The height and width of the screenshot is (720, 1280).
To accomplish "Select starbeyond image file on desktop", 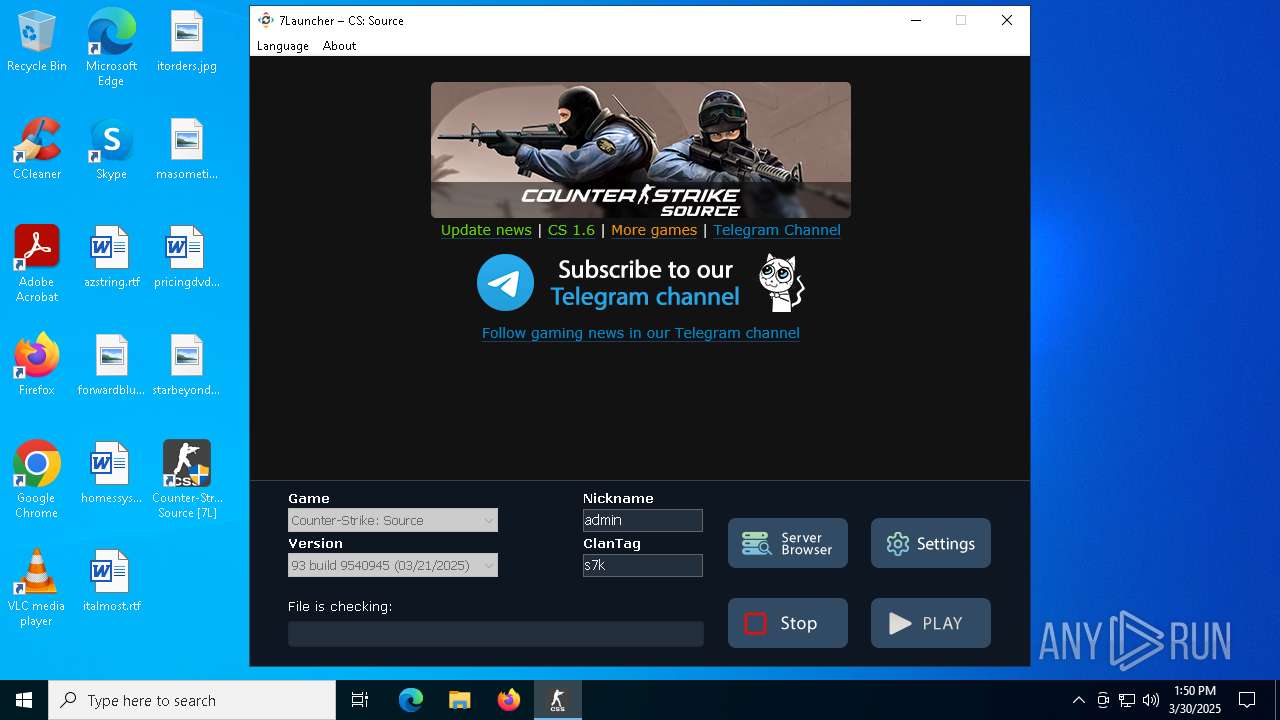I will [187, 366].
